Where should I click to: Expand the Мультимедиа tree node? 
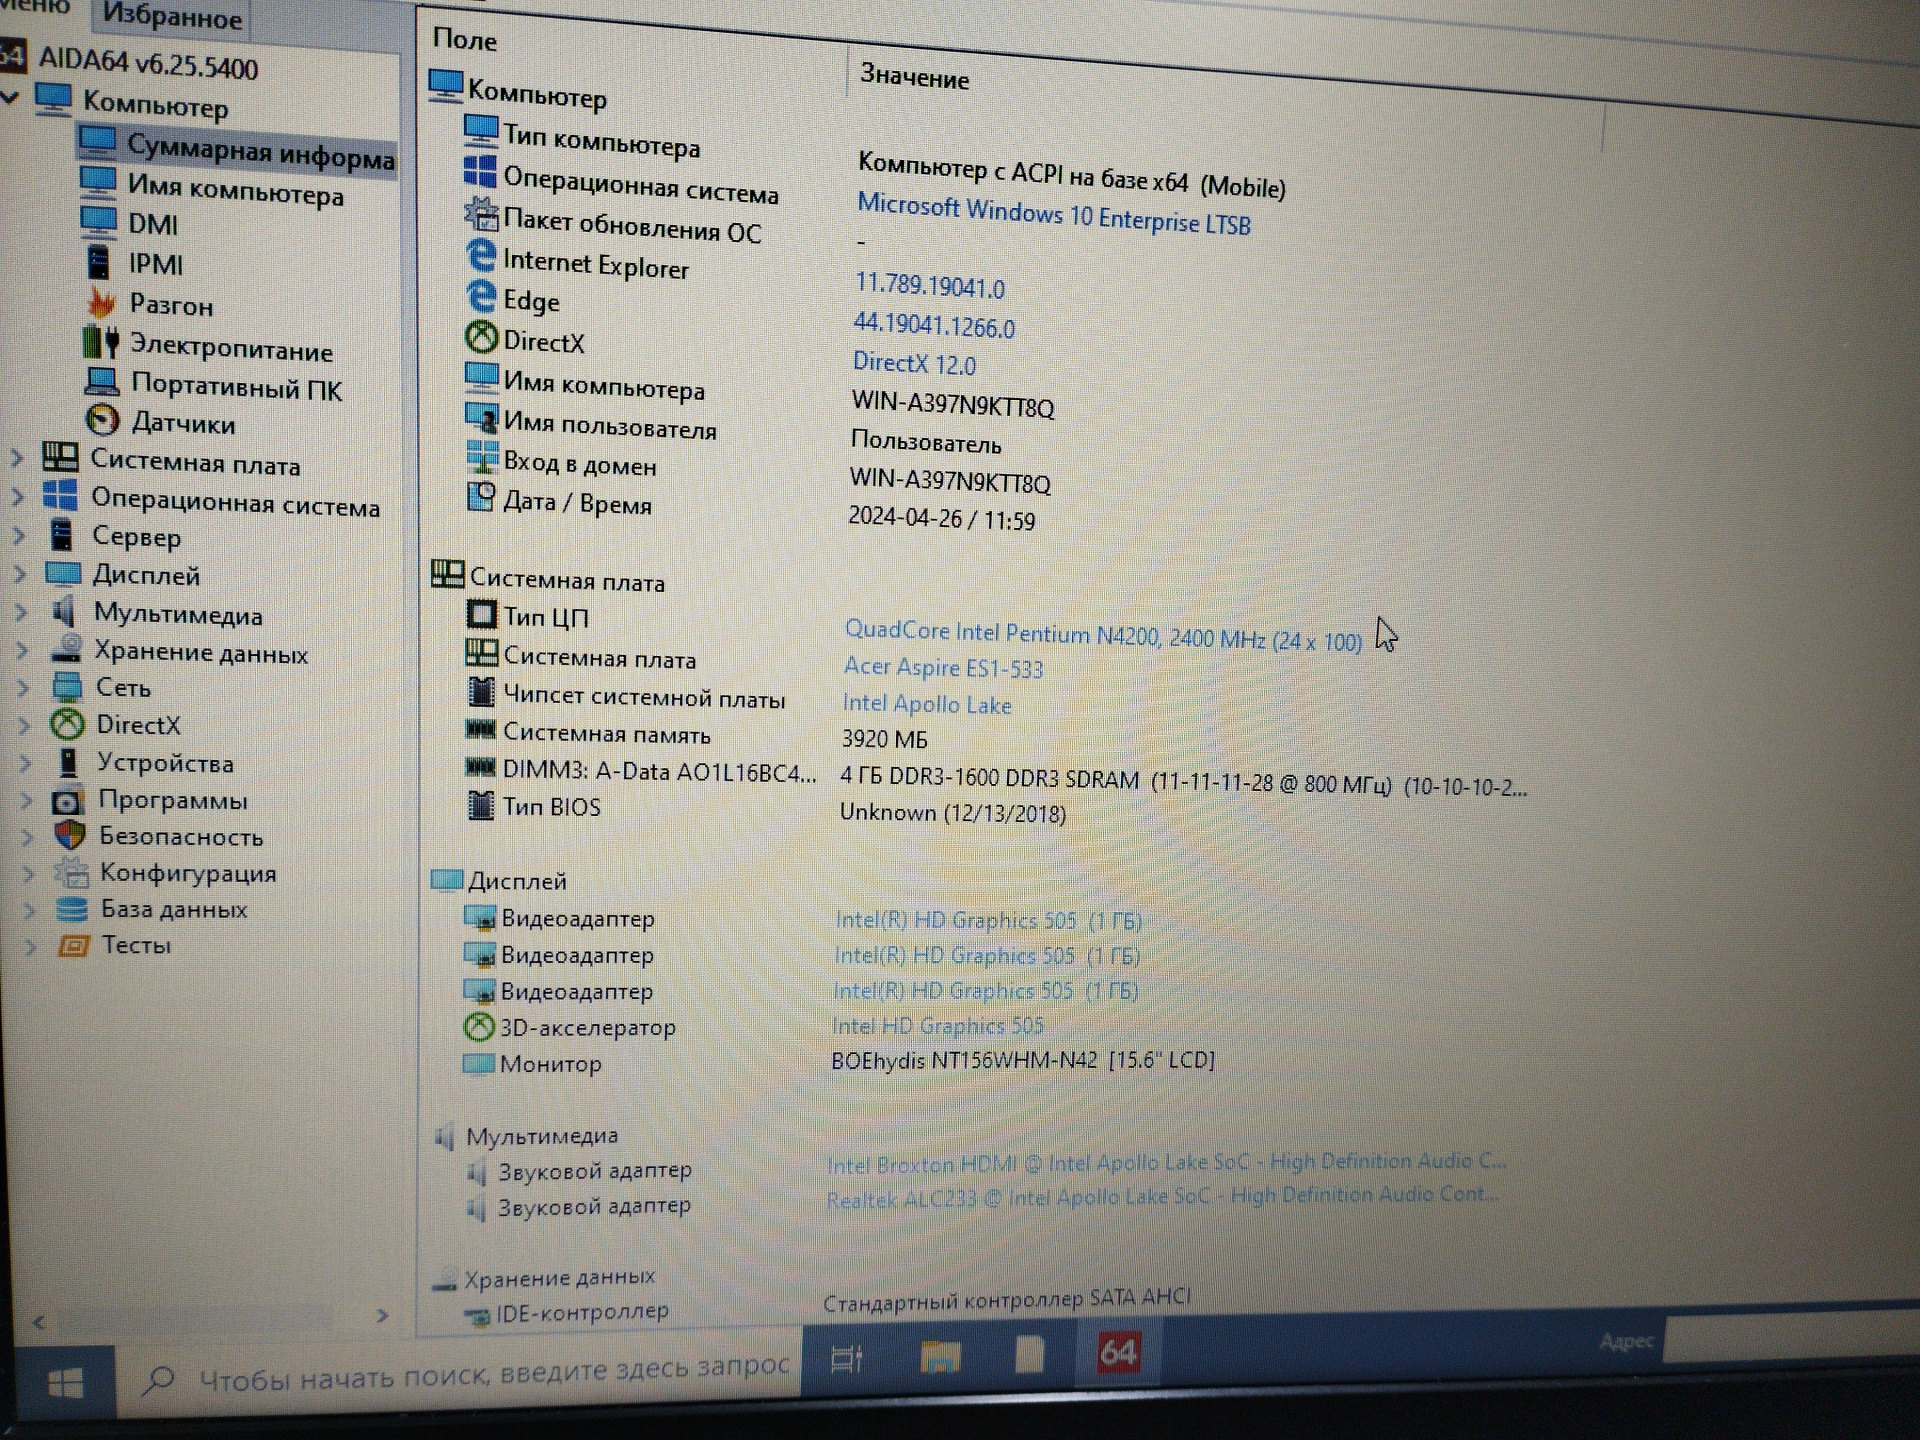pos(20,612)
